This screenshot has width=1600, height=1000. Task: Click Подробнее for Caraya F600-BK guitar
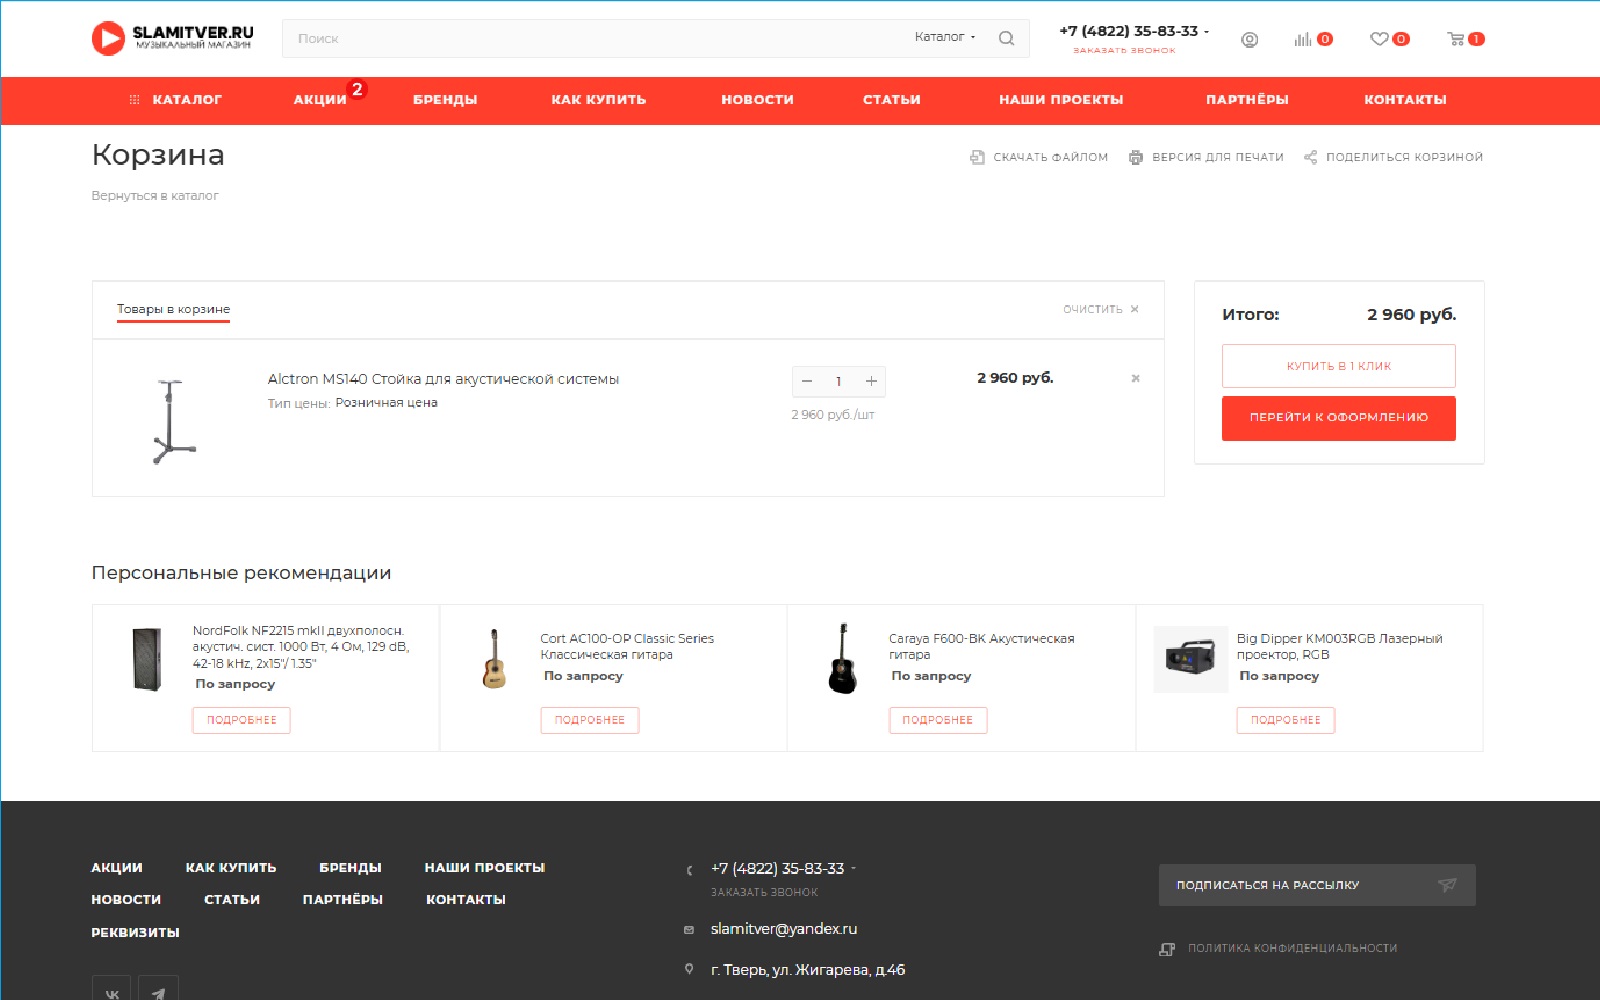938,720
